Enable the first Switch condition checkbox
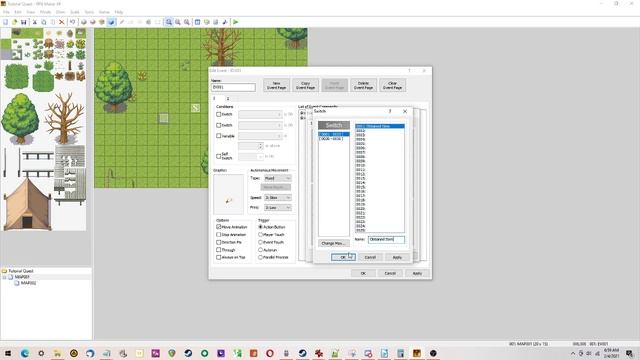 (x=219, y=114)
